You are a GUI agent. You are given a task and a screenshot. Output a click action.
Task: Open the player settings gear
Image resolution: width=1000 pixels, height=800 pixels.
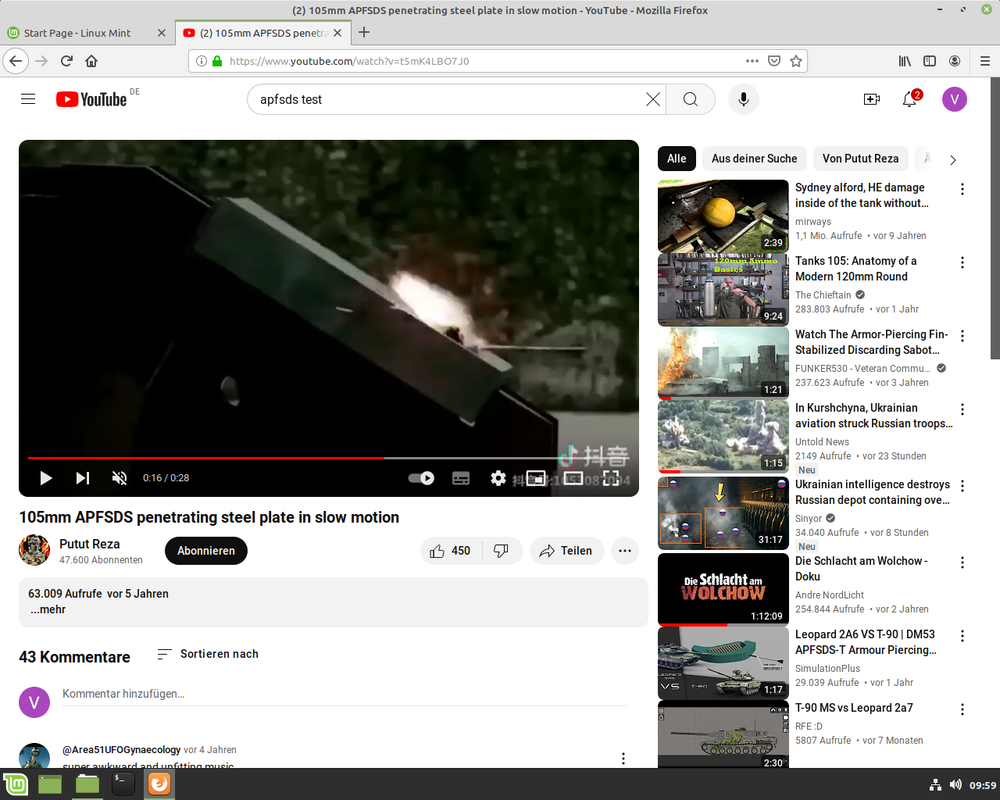(497, 478)
